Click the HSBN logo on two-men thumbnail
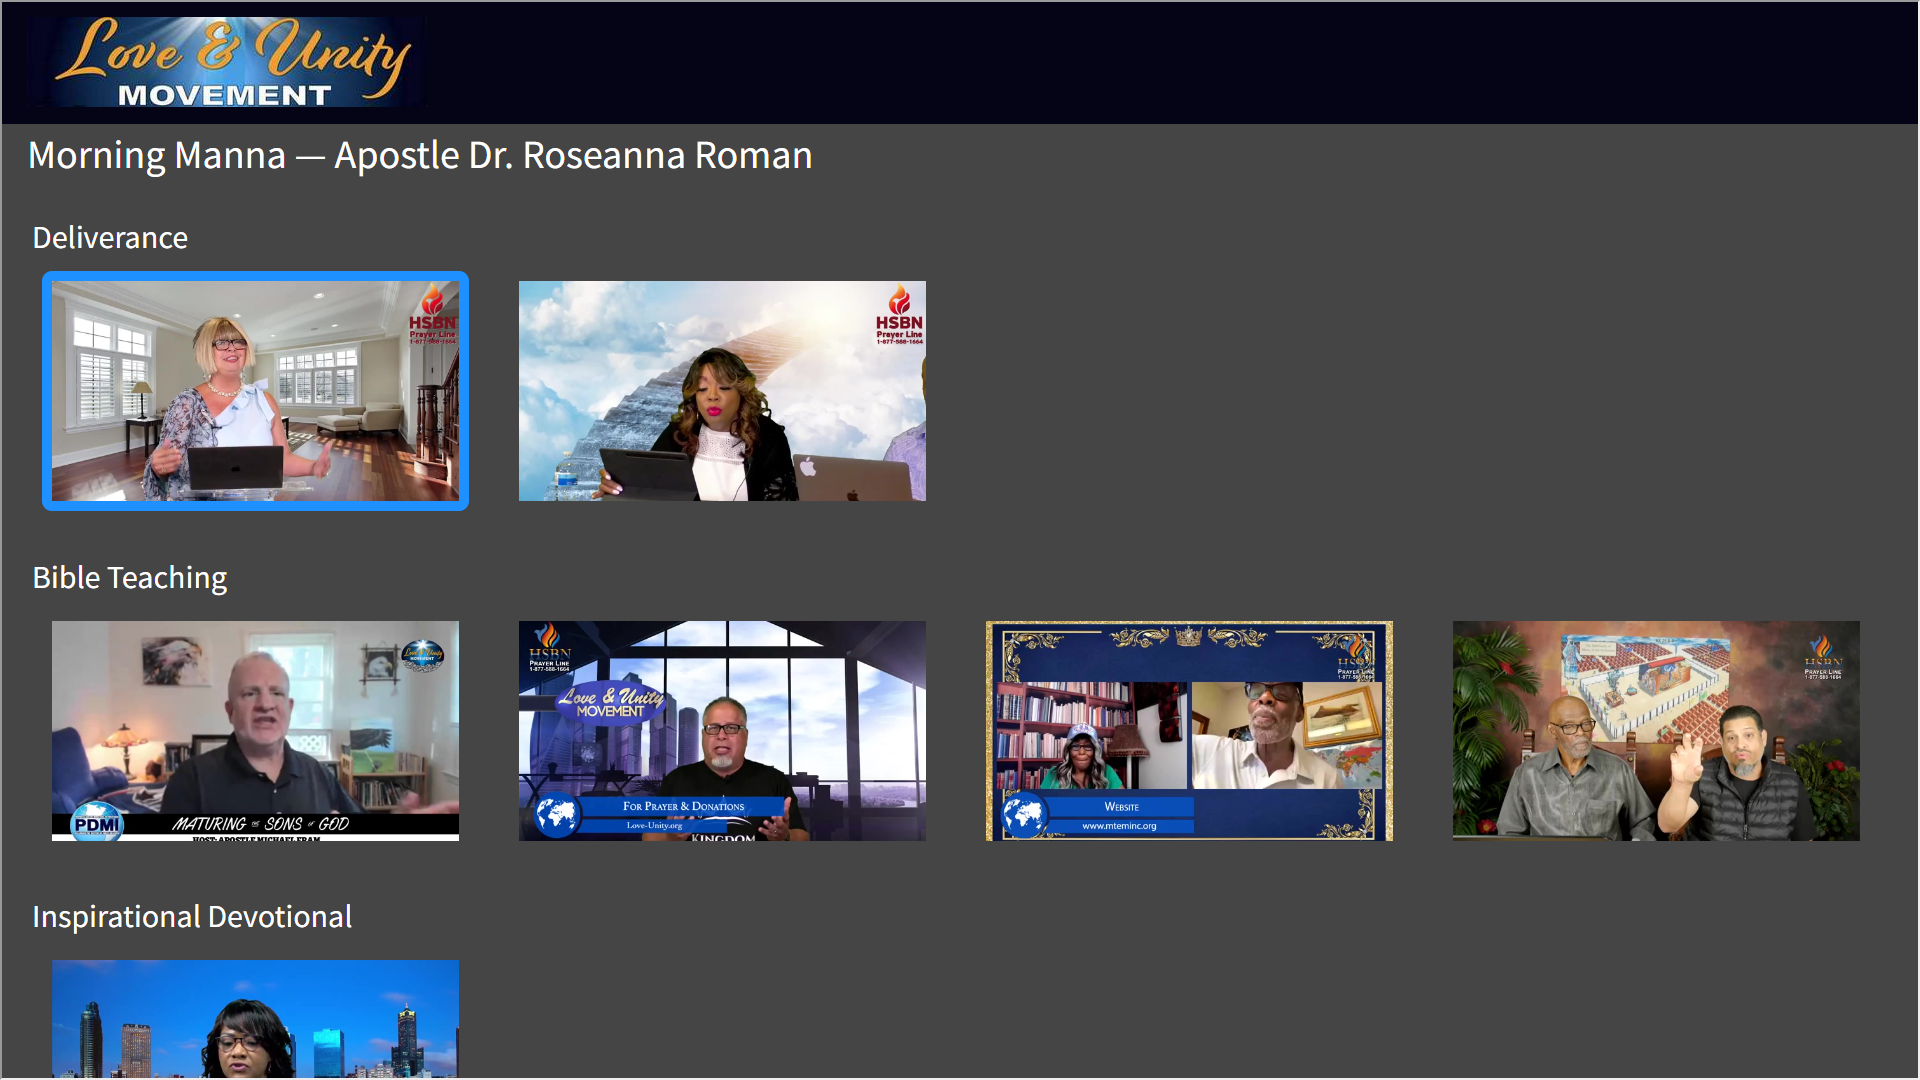1920x1080 pixels. 1822,656
